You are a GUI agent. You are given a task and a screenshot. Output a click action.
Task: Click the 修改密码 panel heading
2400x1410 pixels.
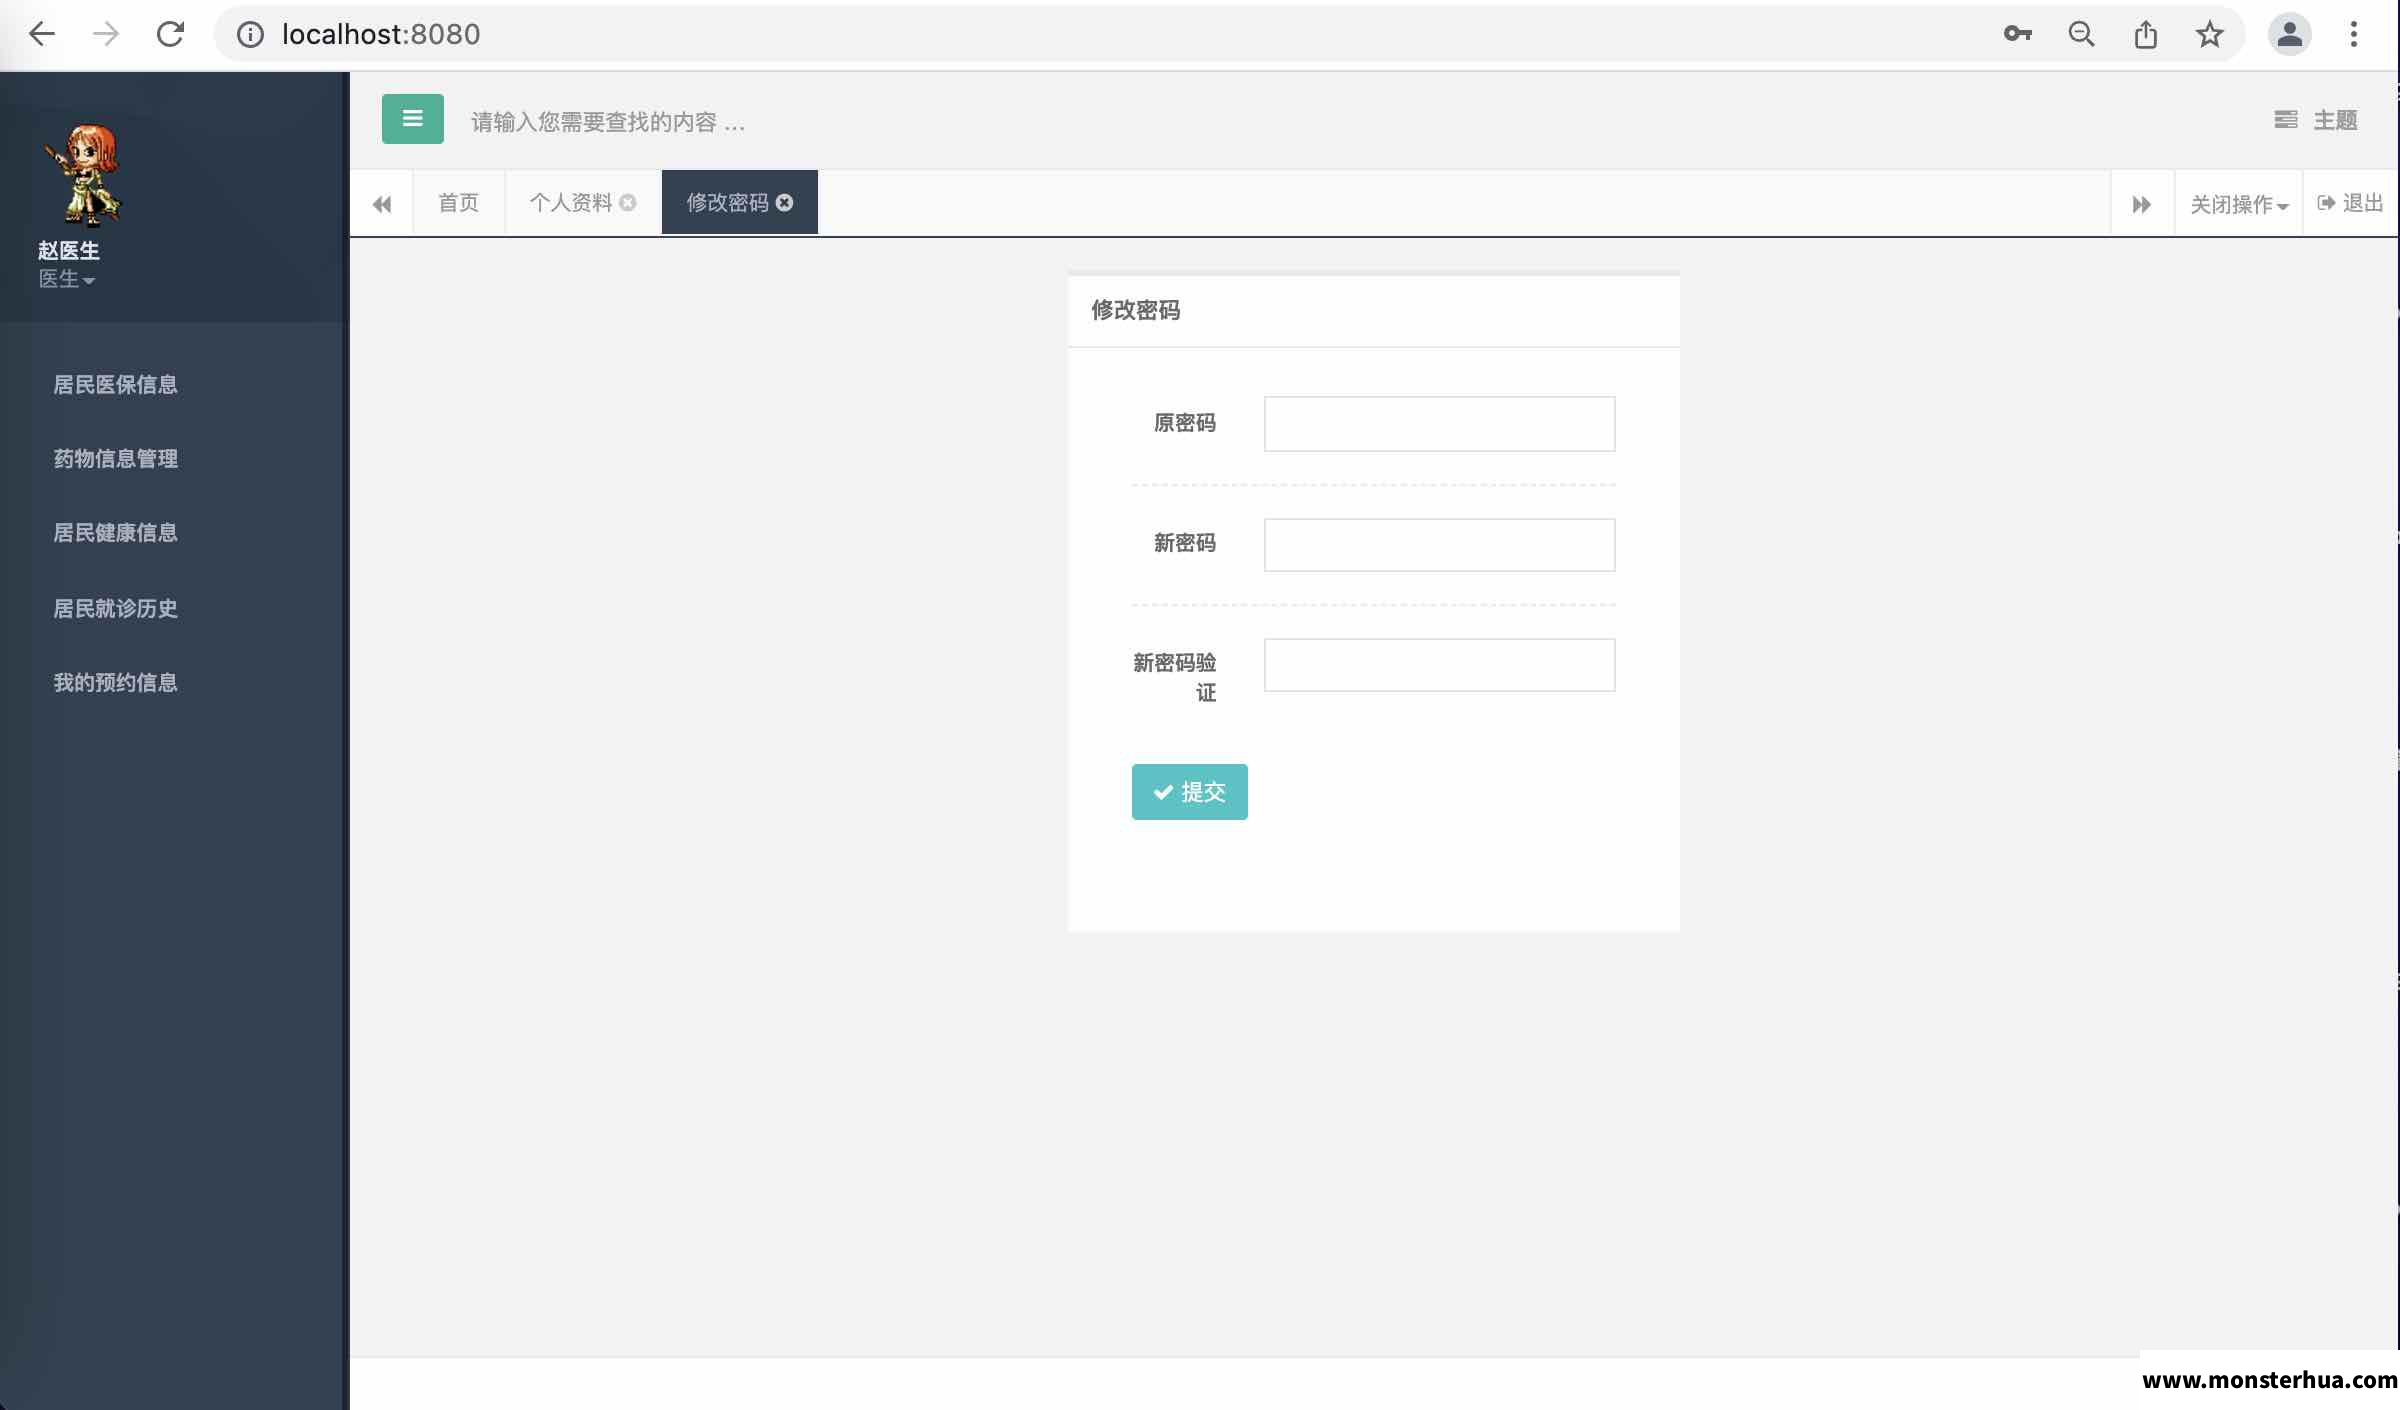[1136, 310]
